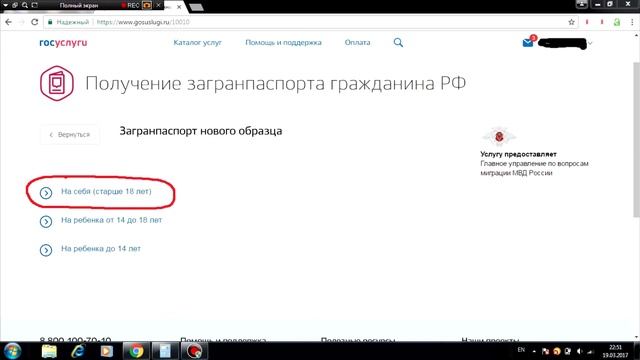Screen dimensions: 640x360
Task: Click the Chrome profile button at window top
Action: [582, 4]
